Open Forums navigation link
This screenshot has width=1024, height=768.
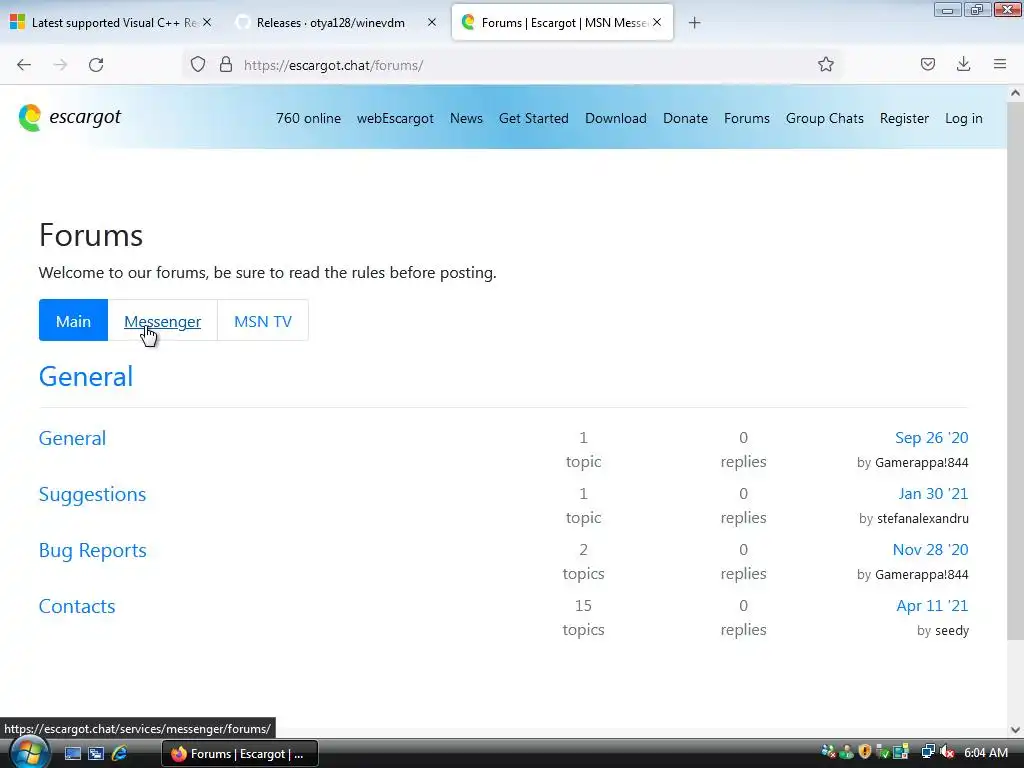coord(746,118)
